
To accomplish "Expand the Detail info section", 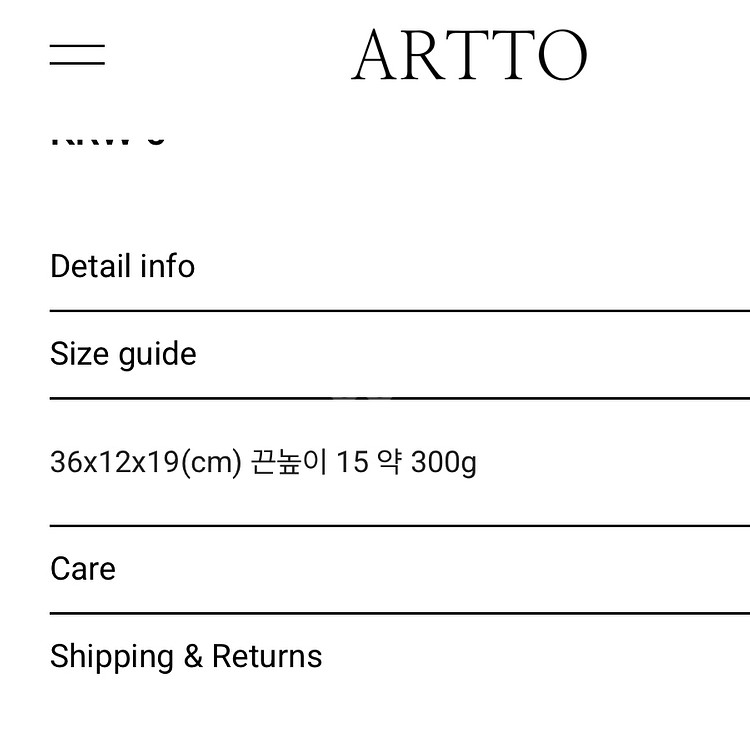I will pyautogui.click(x=122, y=267).
